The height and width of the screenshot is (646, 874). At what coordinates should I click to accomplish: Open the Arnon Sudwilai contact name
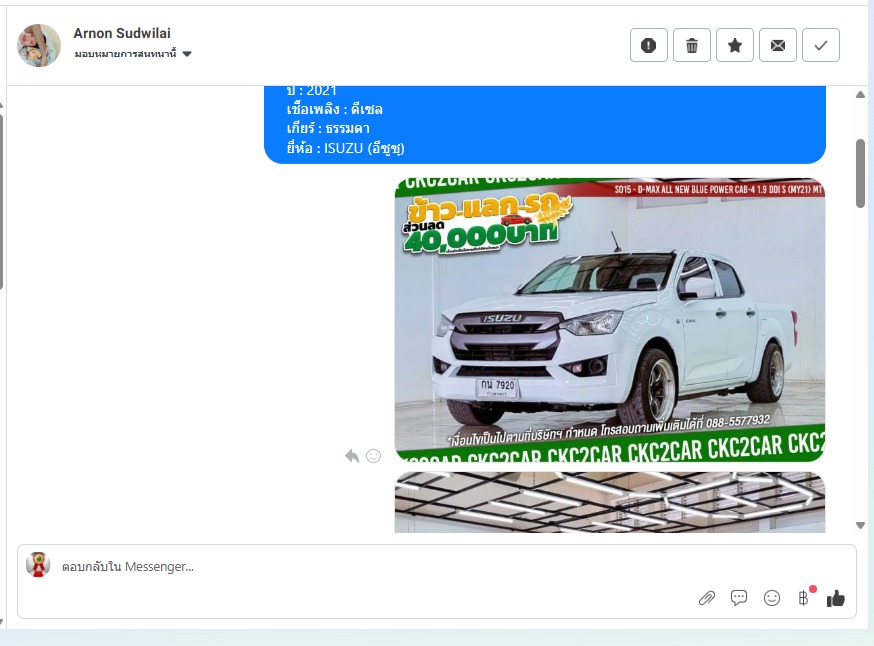(122, 33)
